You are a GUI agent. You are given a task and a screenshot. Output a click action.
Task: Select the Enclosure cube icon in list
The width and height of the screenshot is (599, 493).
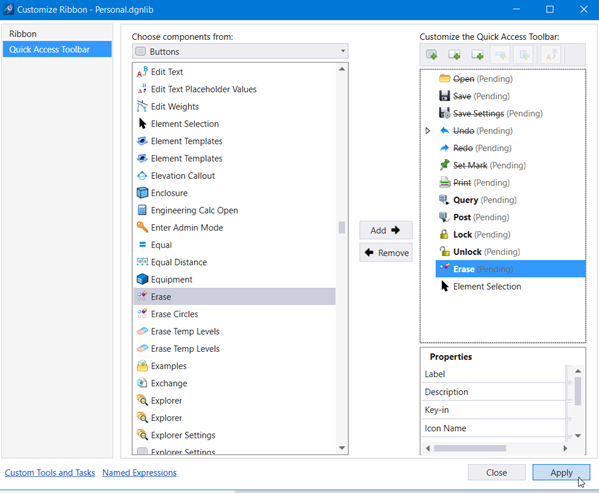[142, 193]
